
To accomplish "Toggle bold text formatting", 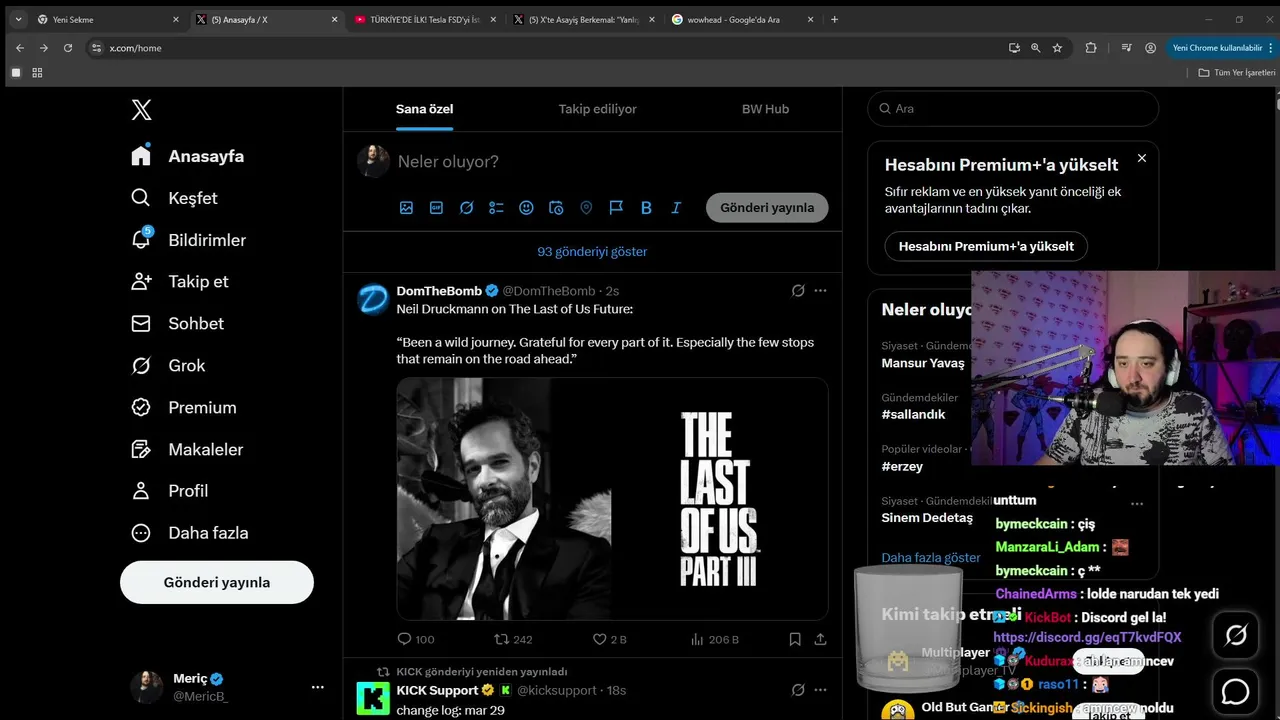I will tap(646, 208).
